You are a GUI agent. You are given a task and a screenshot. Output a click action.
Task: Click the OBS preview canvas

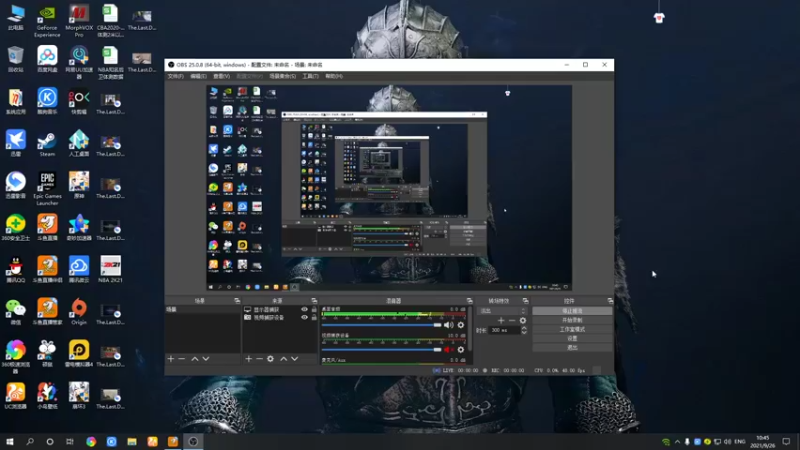click(389, 188)
